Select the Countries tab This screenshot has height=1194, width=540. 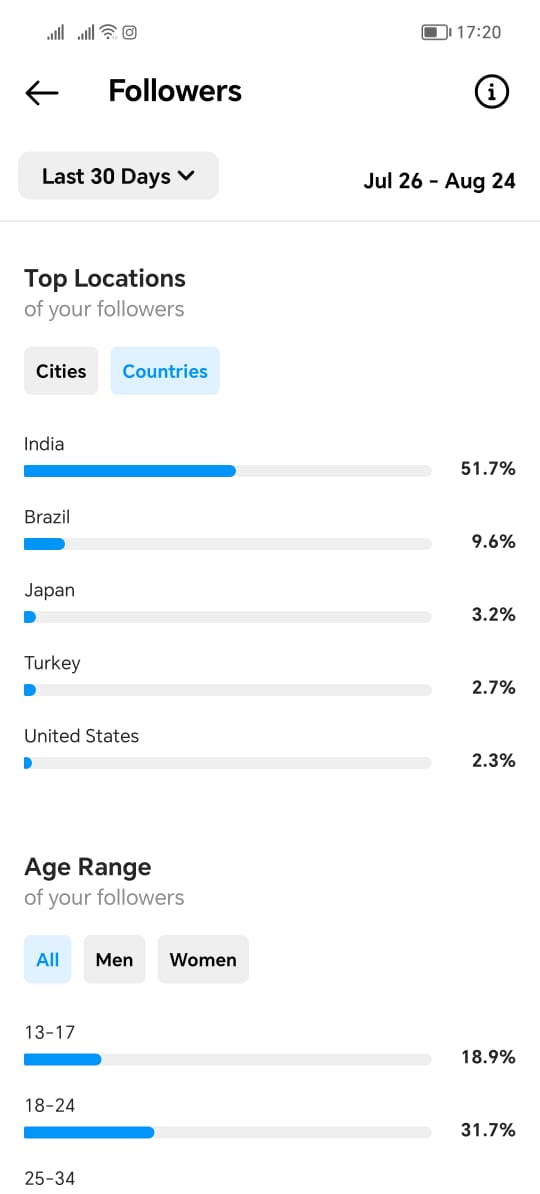click(x=165, y=371)
